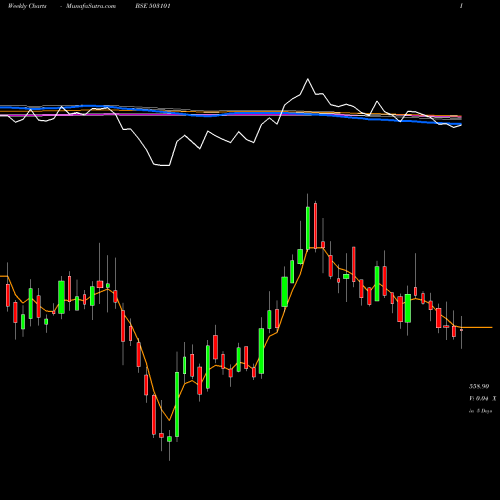This screenshot has width=500, height=500.
Task: Click the "V: 0.94 X" volume text
Action: [x=482, y=398]
